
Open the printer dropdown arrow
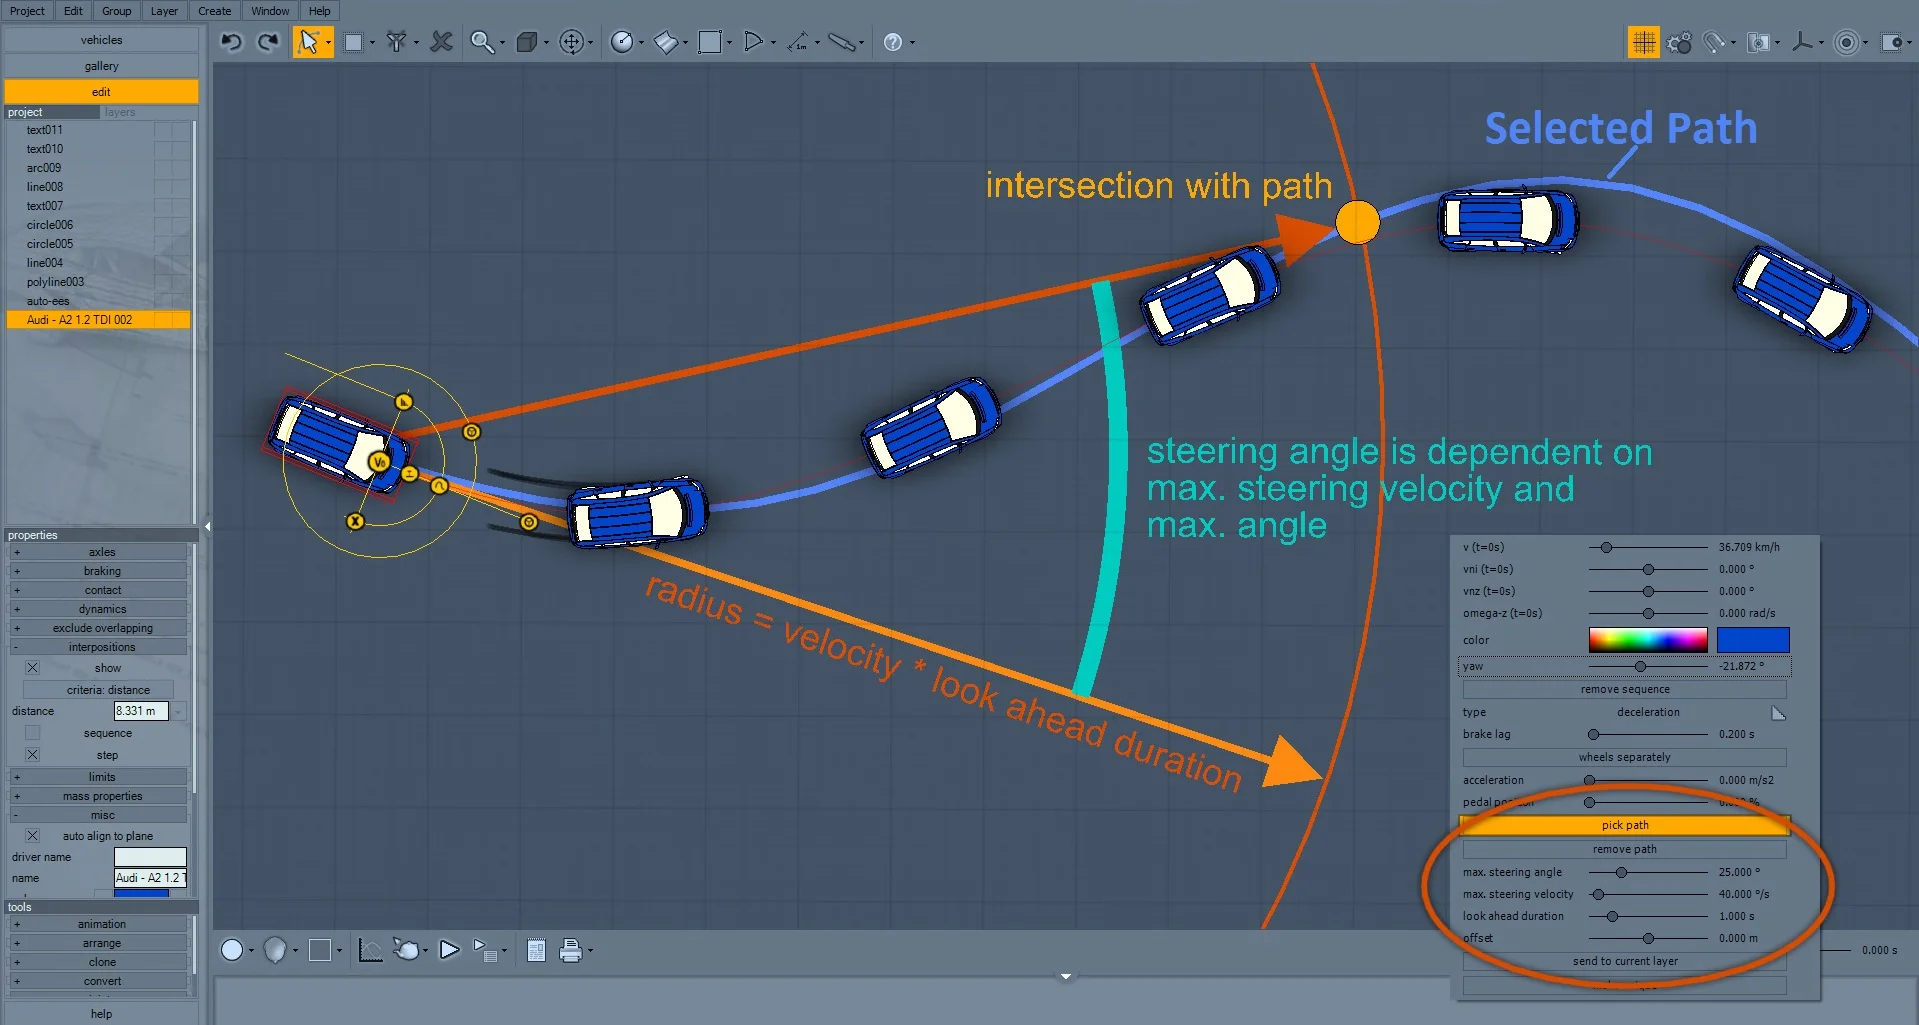590,951
